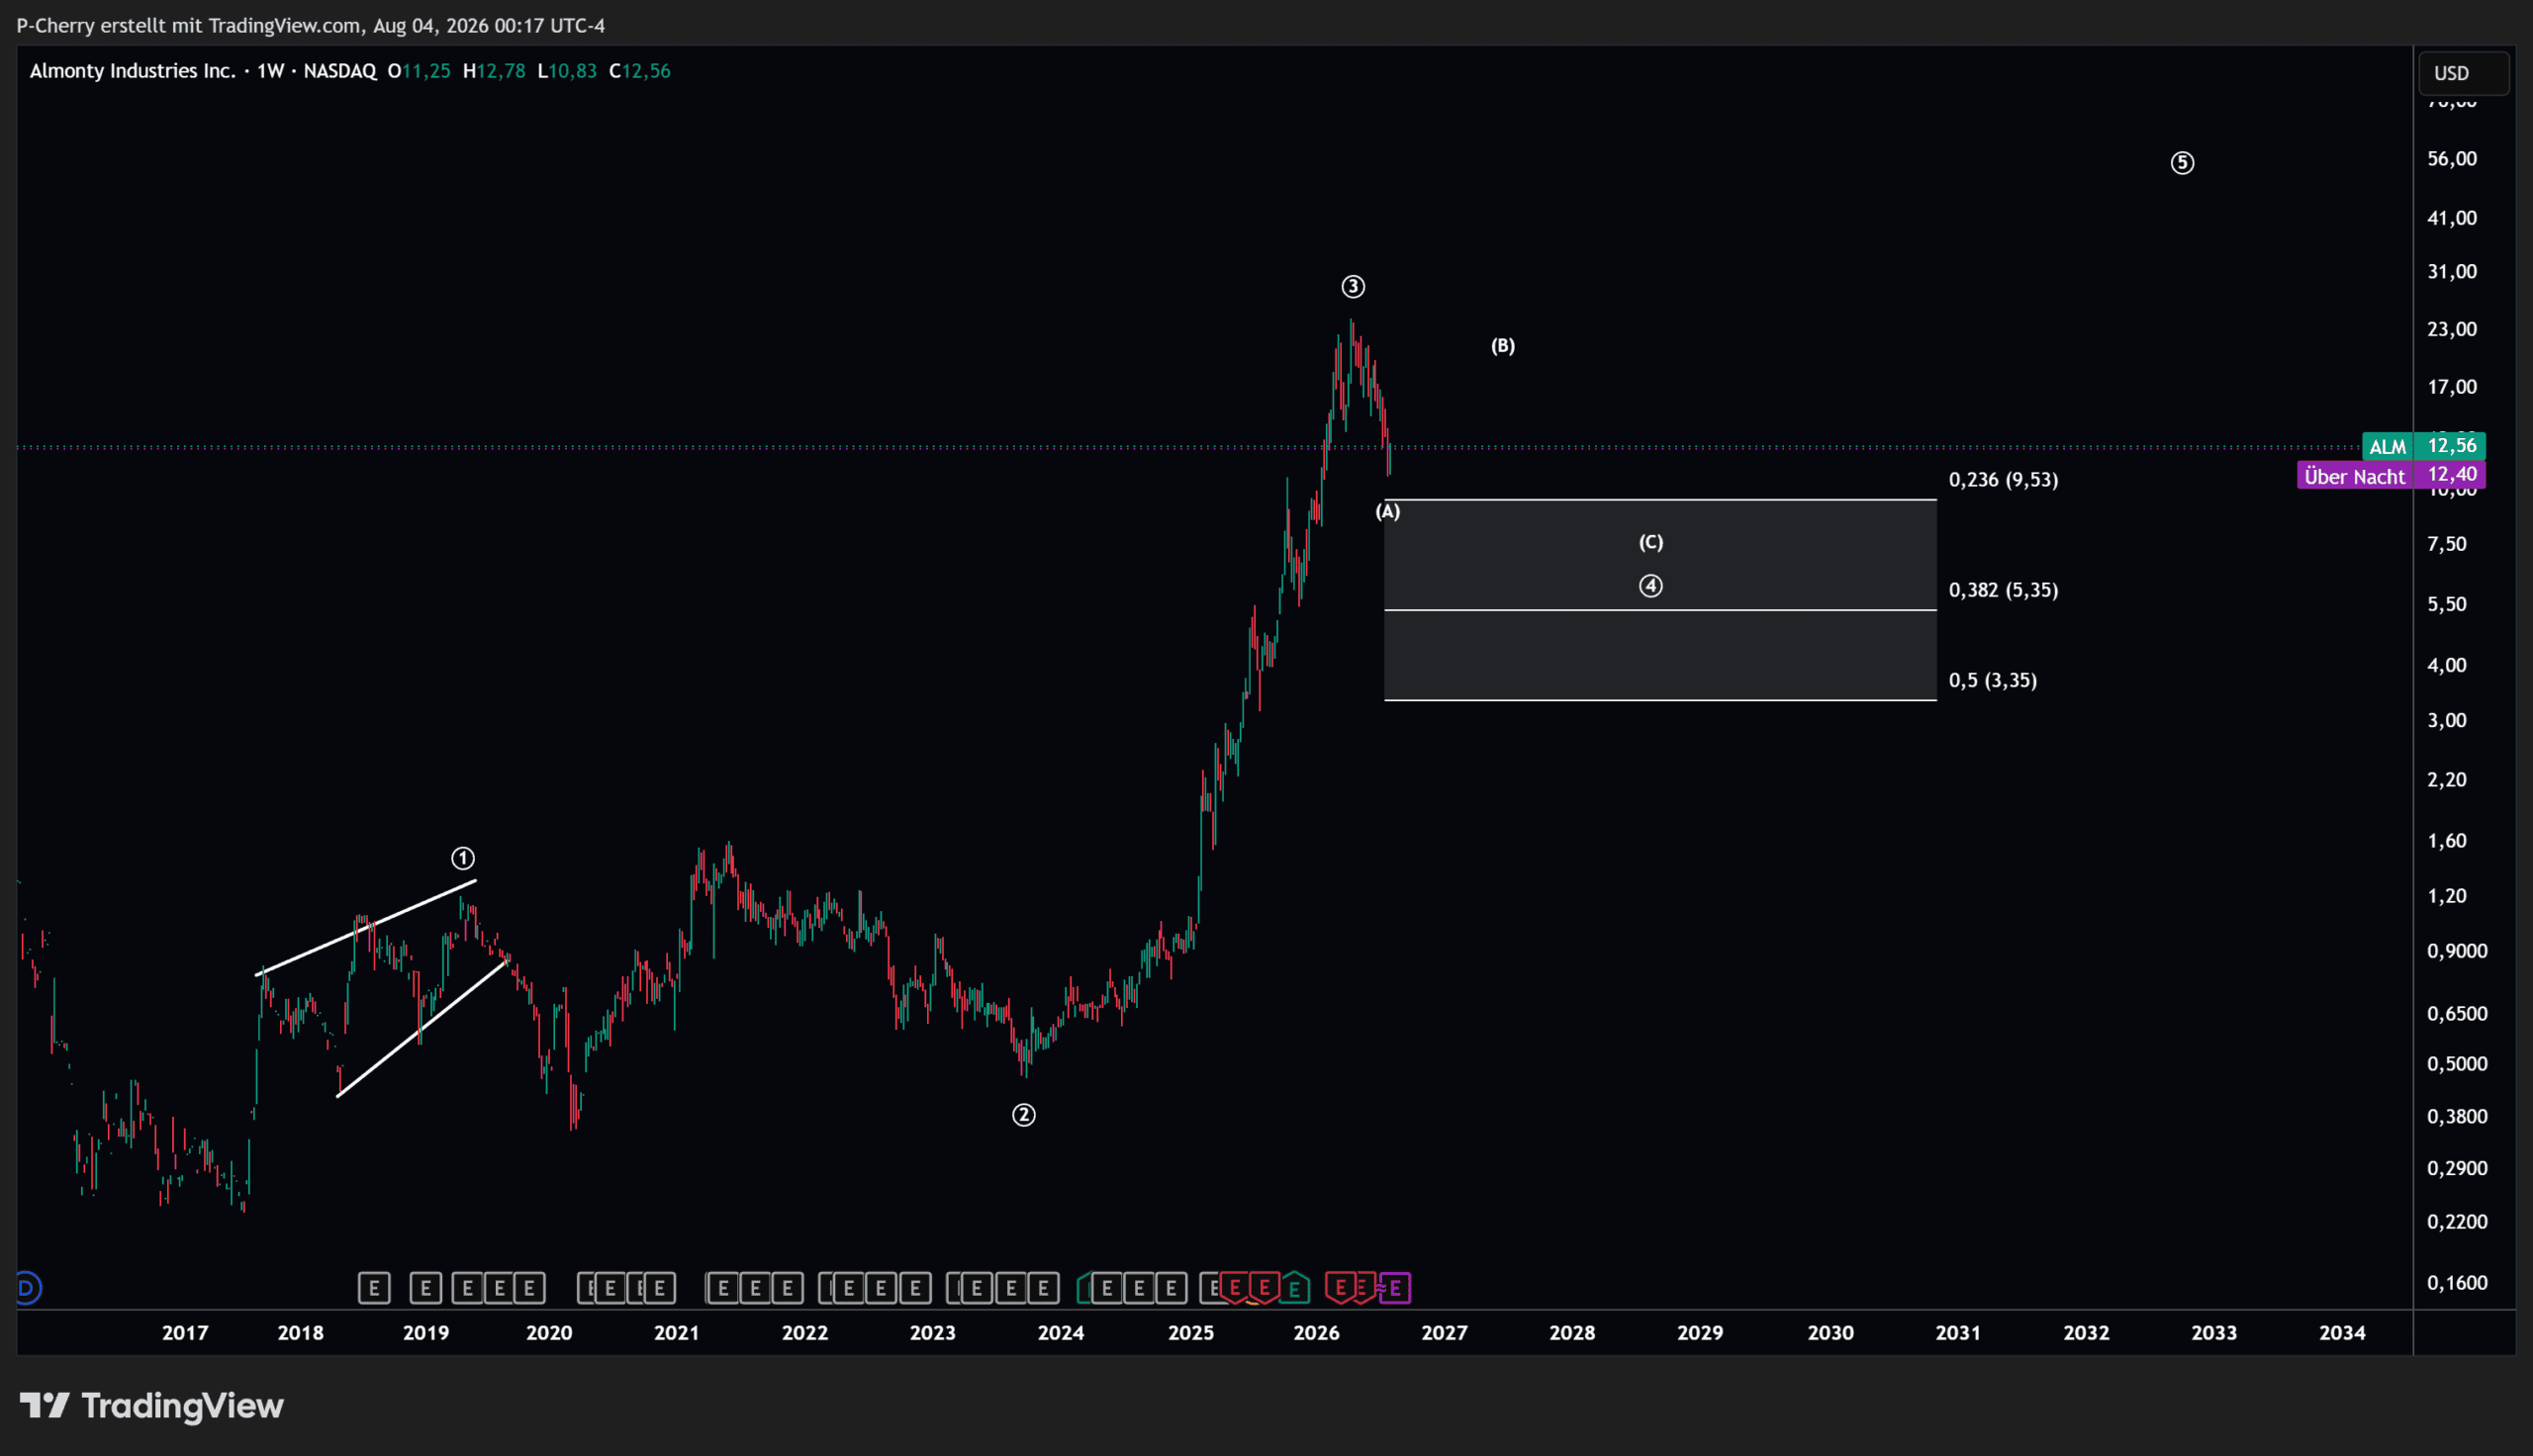
Task: Click the 2023 label on the time axis
Action: point(932,1333)
